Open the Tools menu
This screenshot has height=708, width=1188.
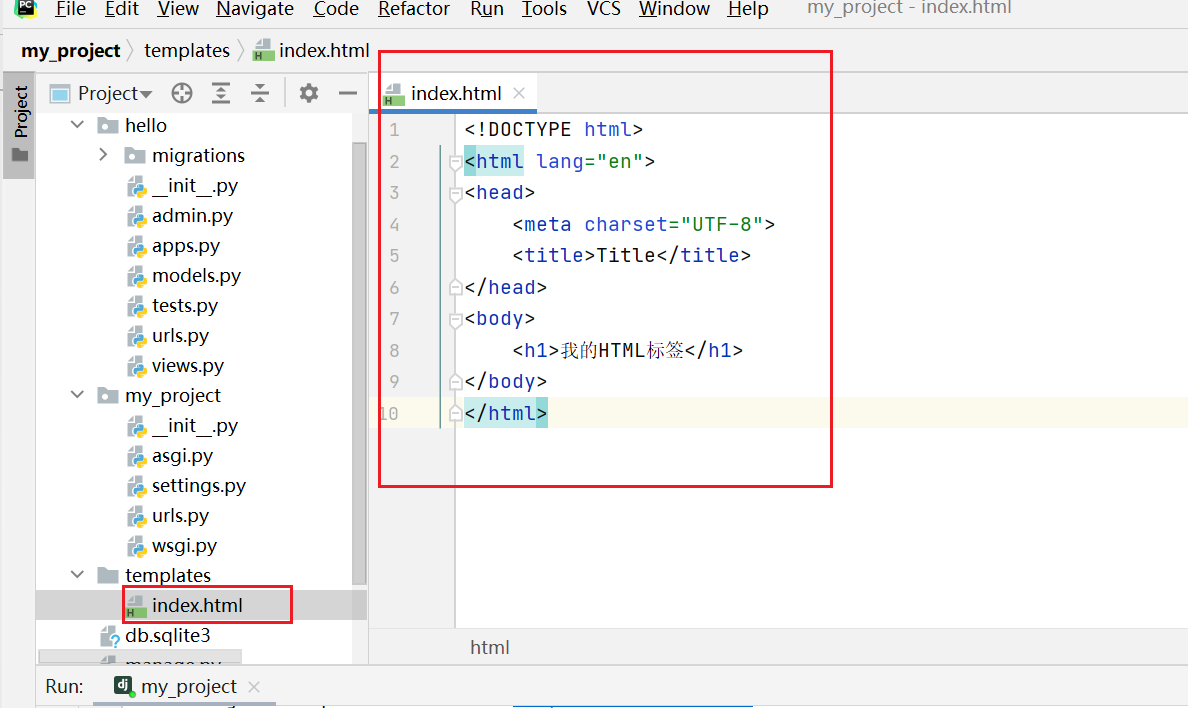544,9
